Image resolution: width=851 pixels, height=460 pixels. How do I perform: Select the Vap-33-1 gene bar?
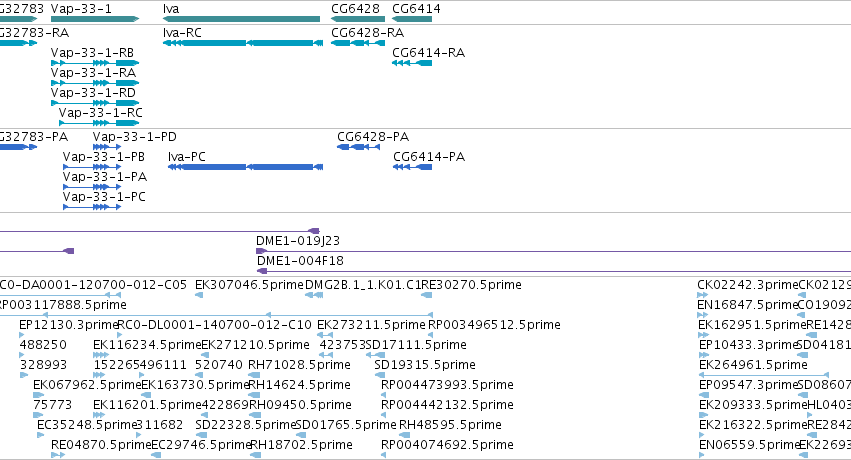tap(95, 19)
